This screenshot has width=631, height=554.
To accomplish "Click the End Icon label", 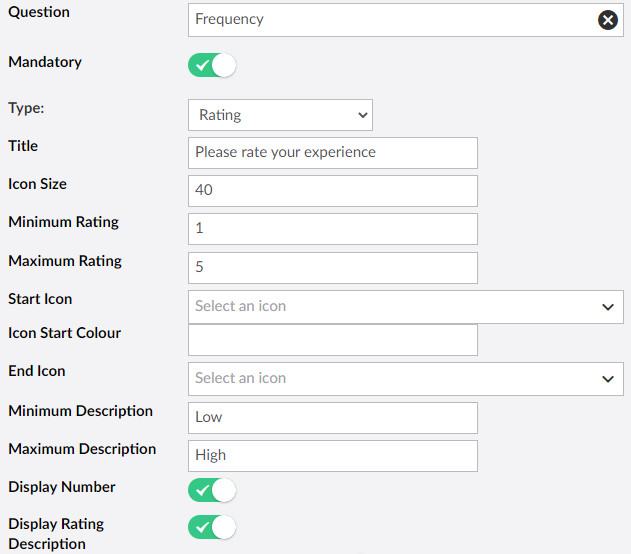I will pos(37,371).
